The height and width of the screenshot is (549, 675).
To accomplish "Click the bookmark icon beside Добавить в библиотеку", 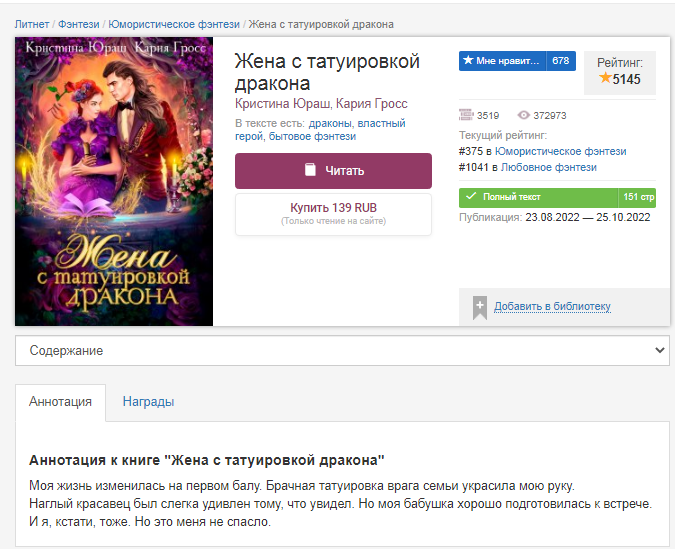I will [480, 307].
